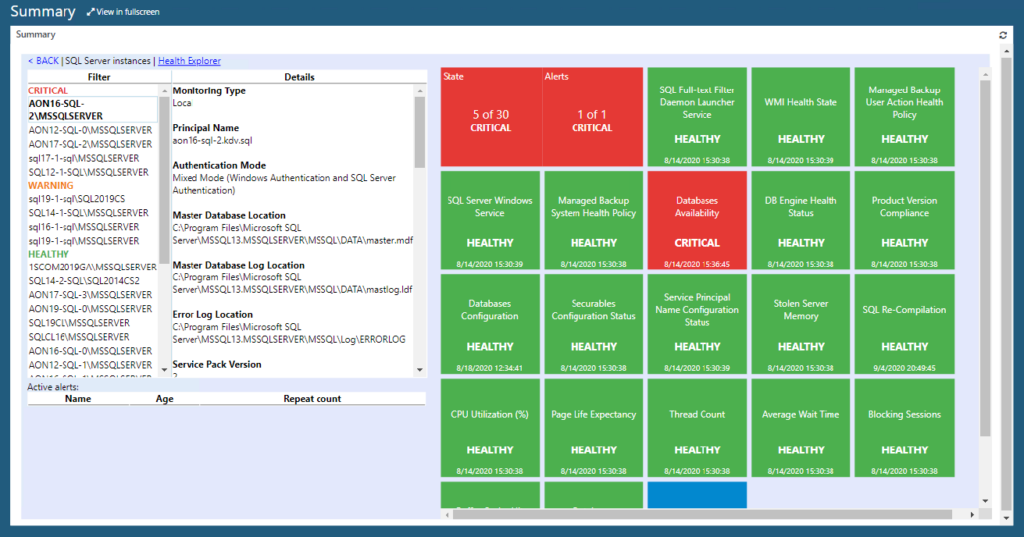Select sql17-1-sql\MSSQLSERVER instance

click(84, 158)
